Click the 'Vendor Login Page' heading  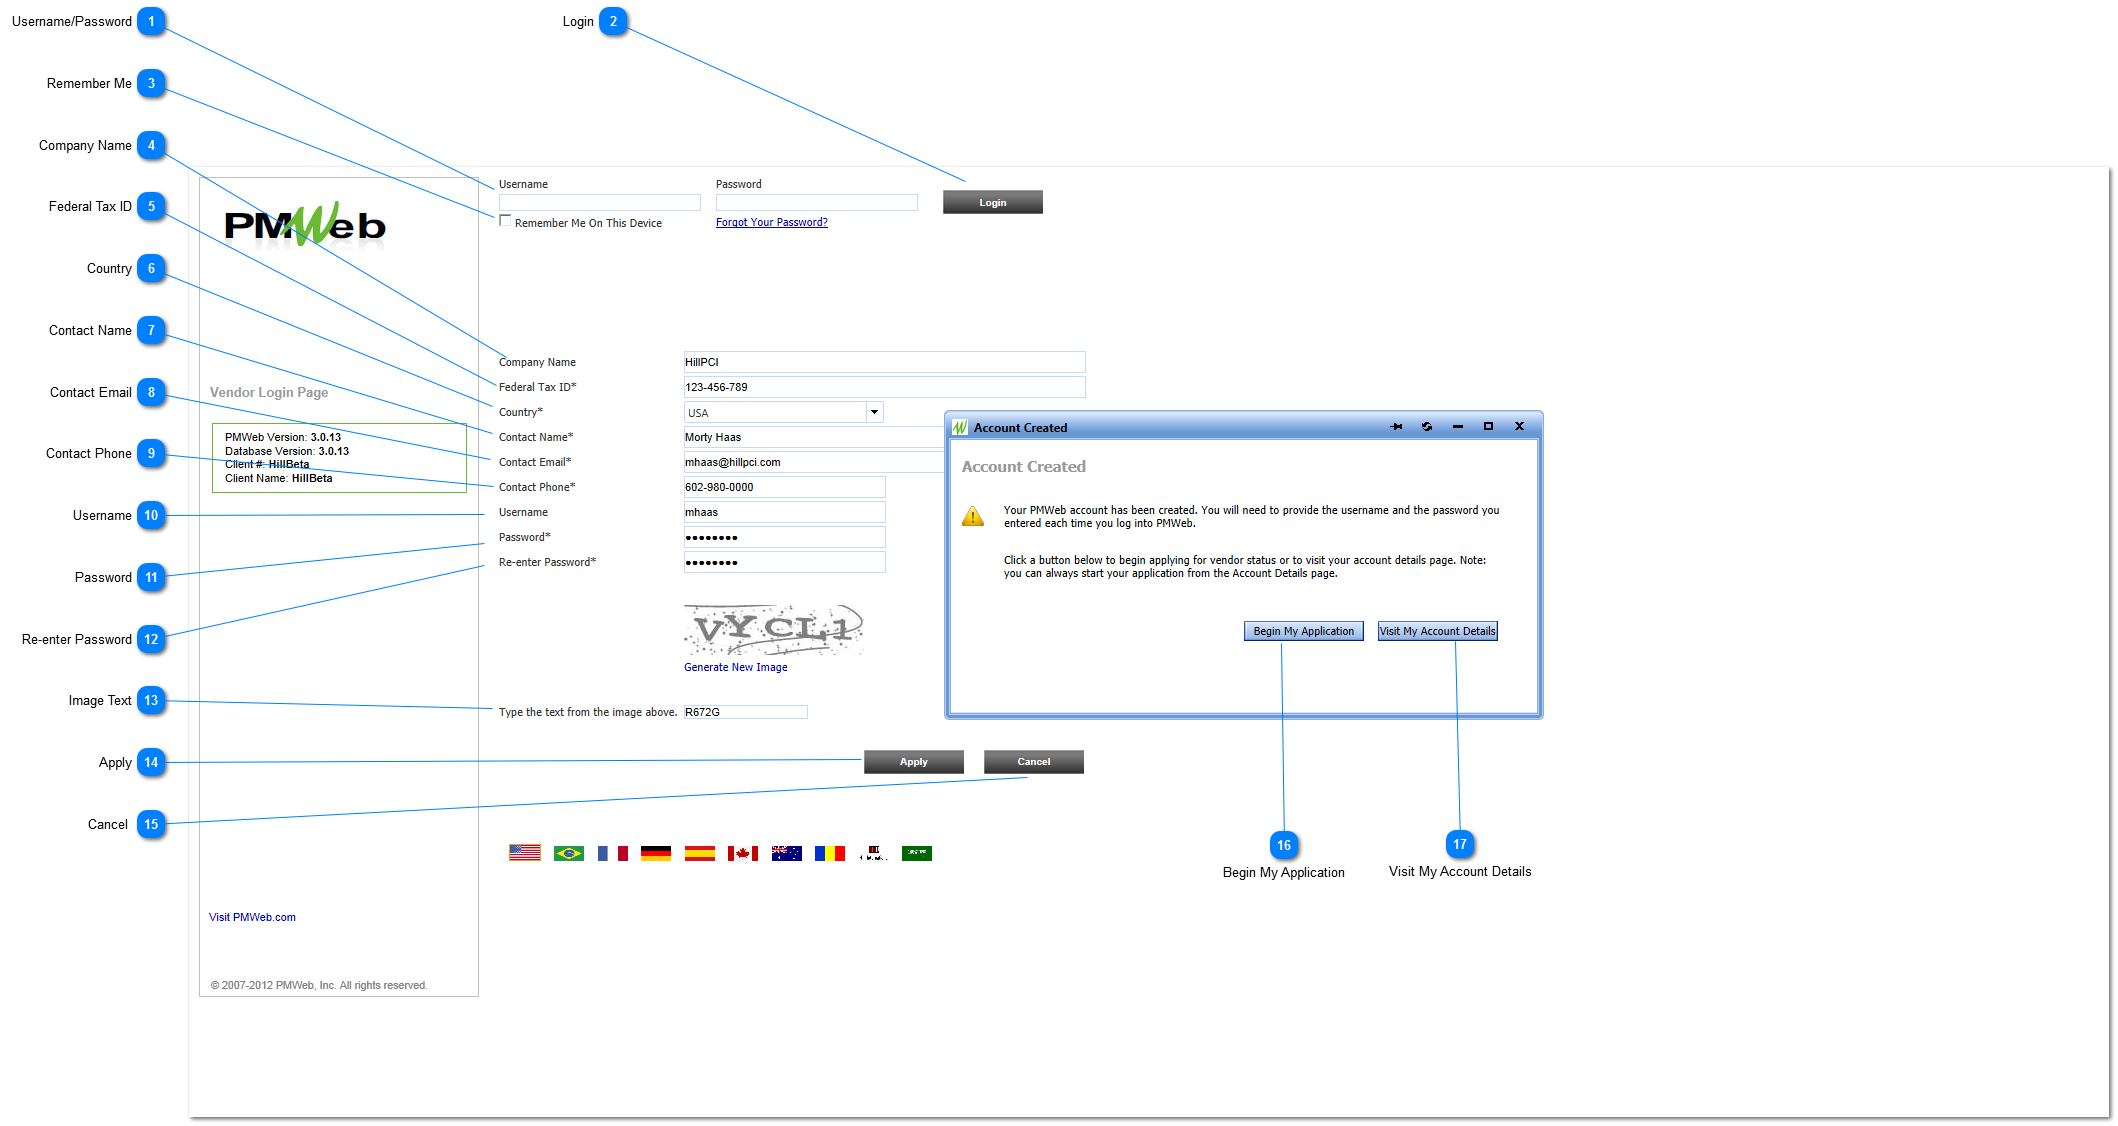[269, 392]
